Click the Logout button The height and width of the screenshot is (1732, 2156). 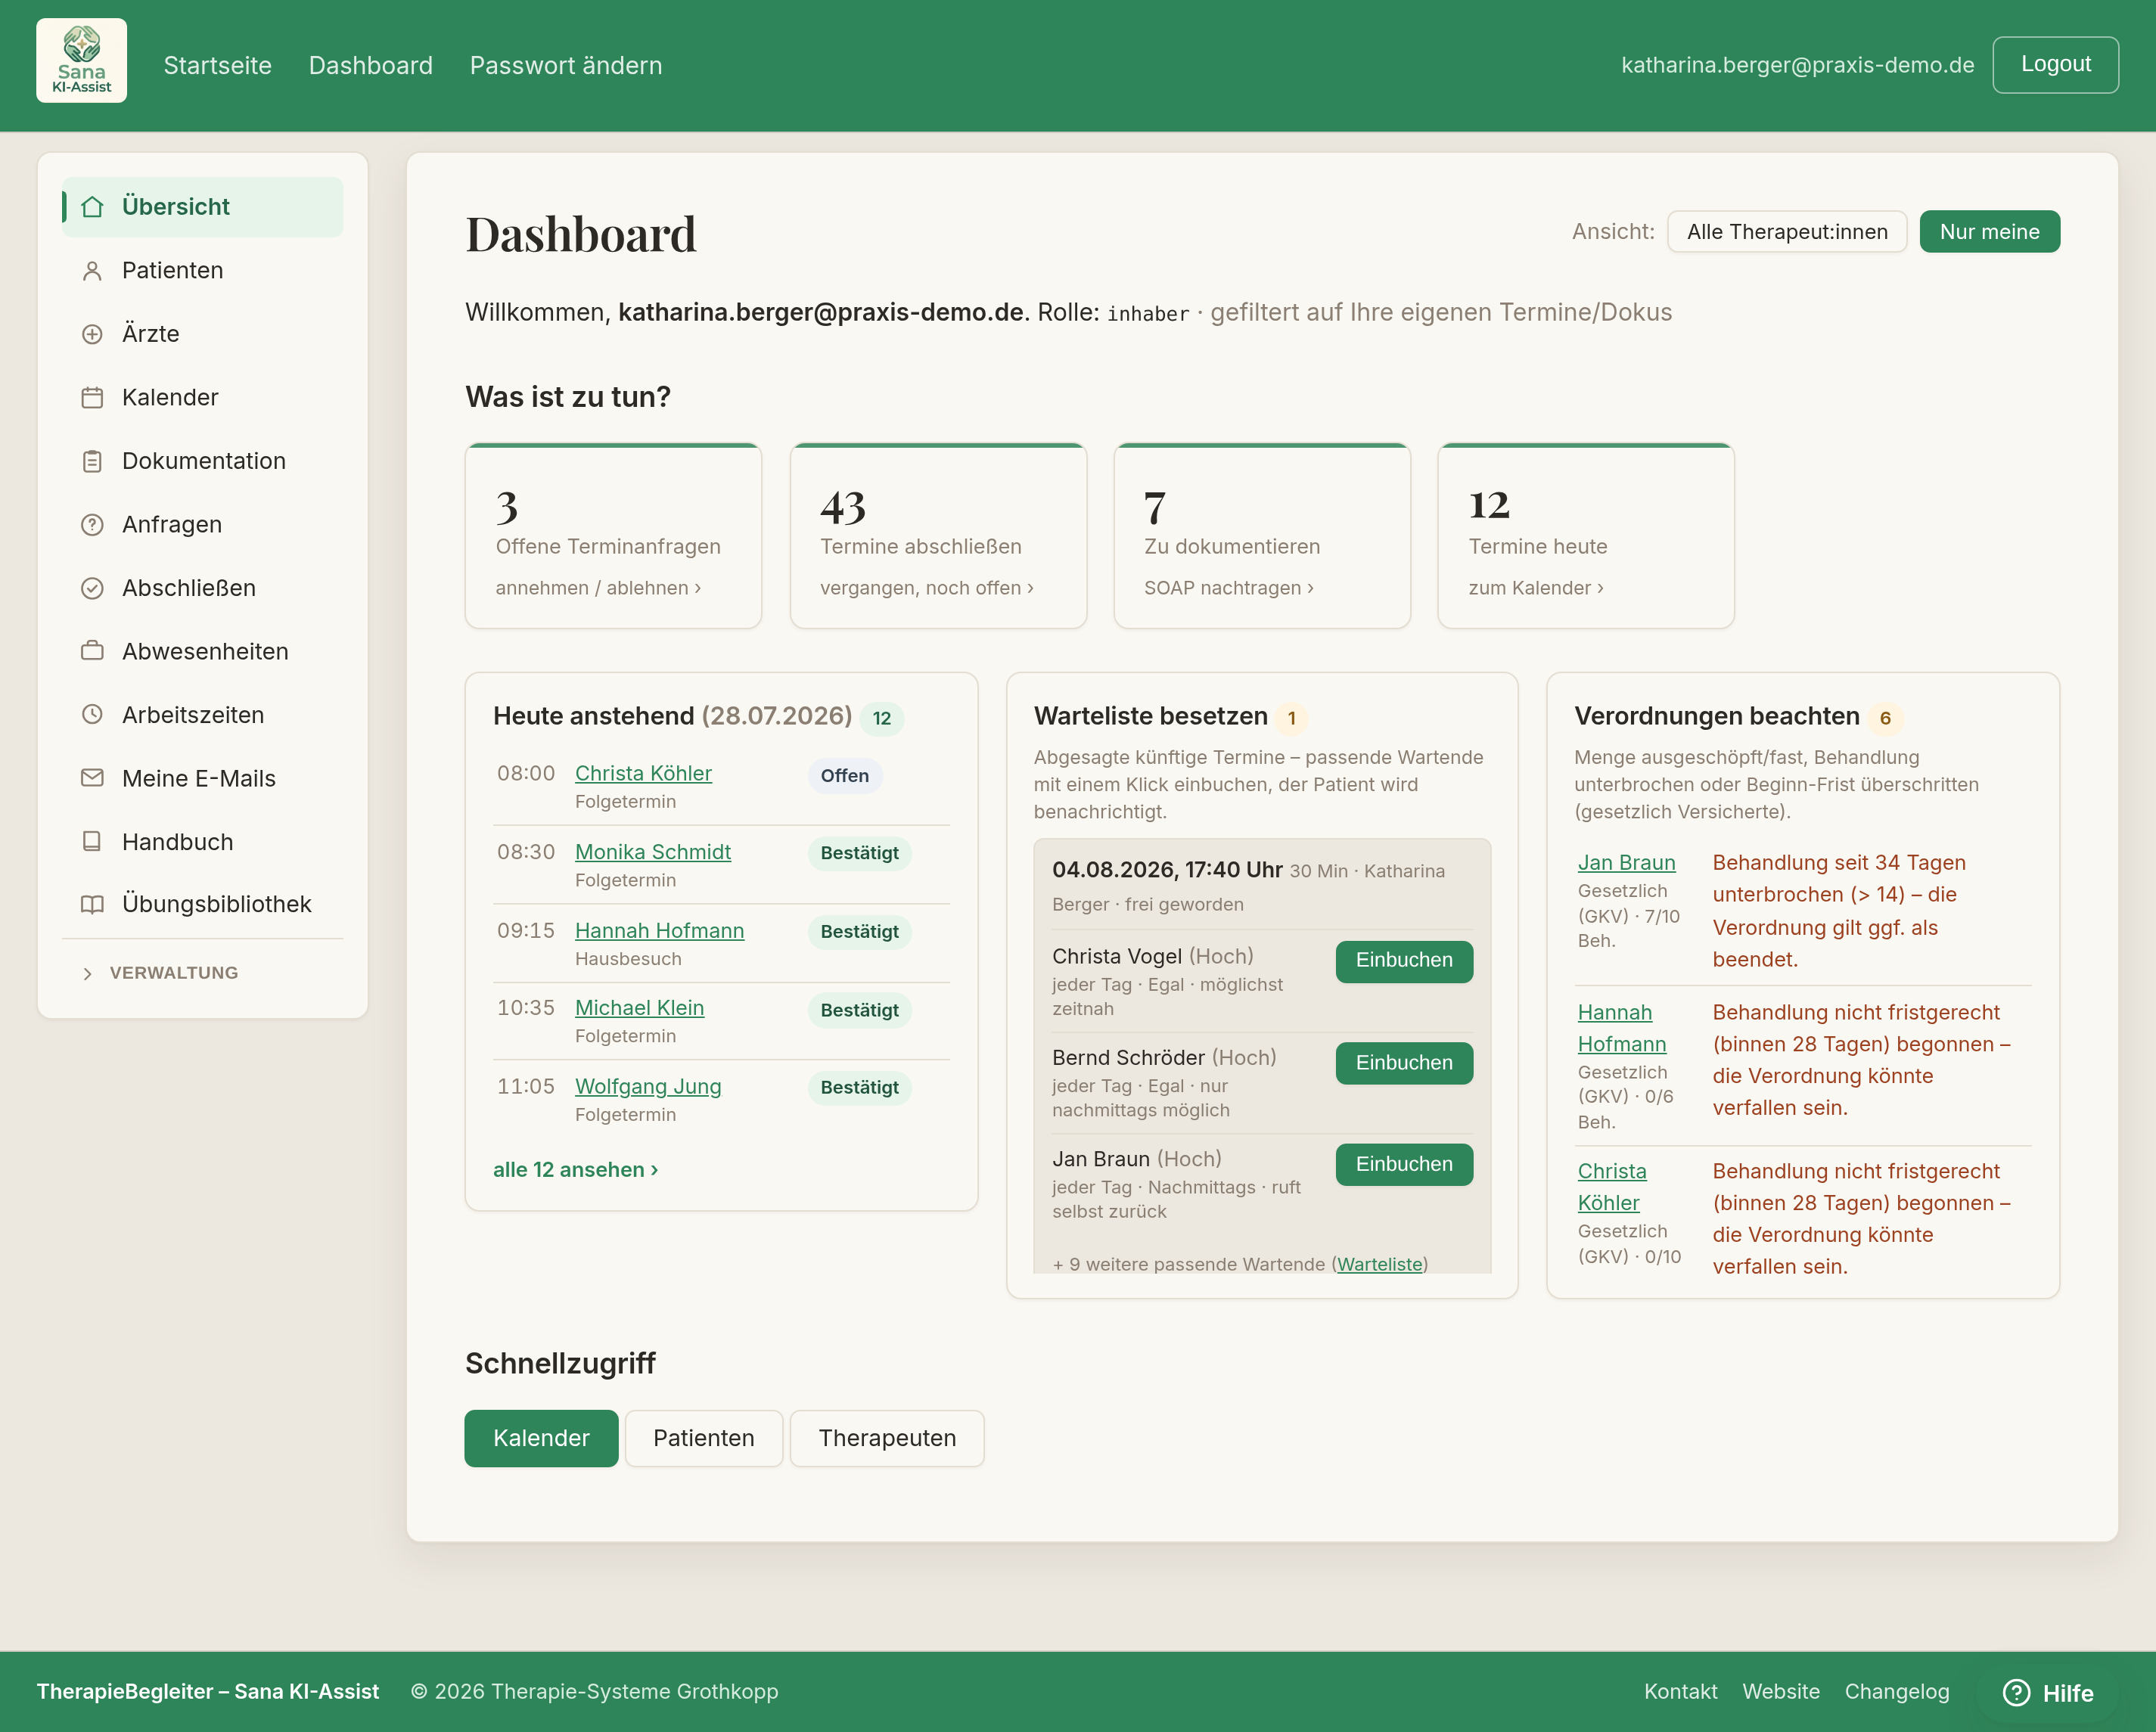2055,65
